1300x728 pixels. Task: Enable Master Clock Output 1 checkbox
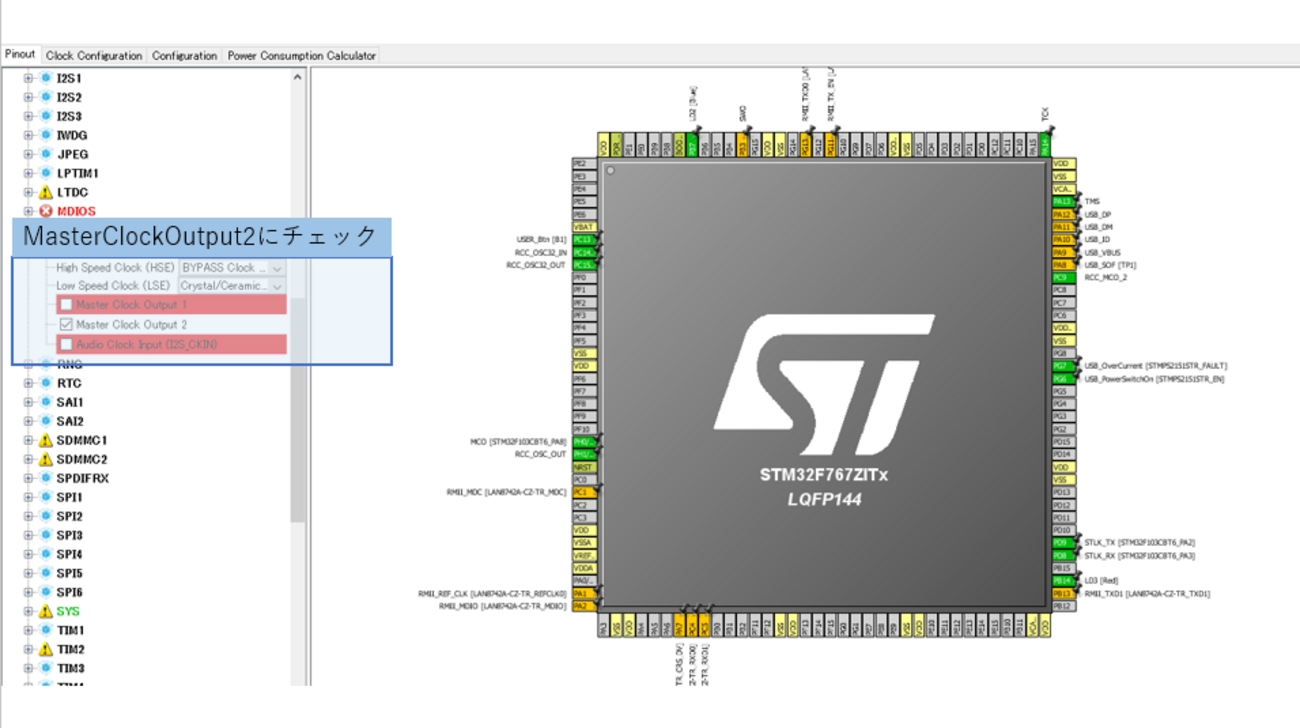coord(66,305)
